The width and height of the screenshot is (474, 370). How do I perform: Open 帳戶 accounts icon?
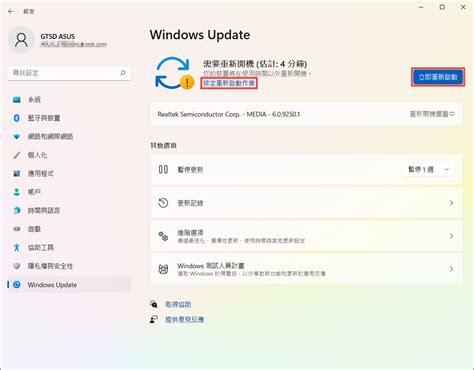[x=17, y=192]
